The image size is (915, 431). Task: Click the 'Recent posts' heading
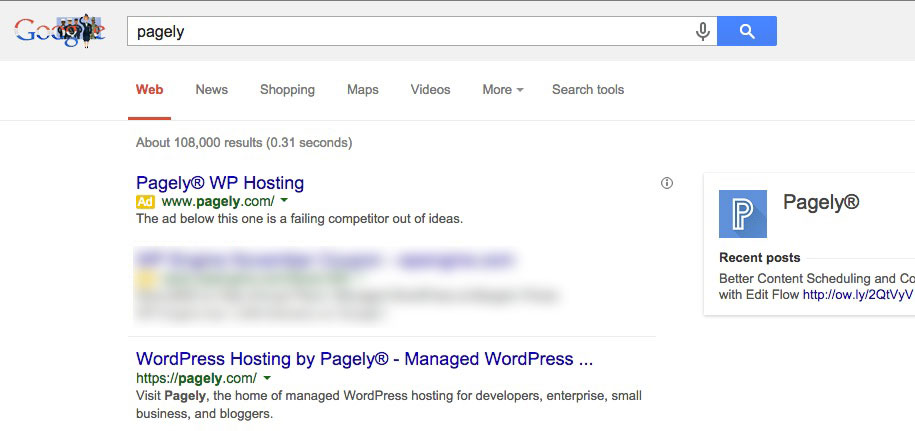[x=759, y=258]
